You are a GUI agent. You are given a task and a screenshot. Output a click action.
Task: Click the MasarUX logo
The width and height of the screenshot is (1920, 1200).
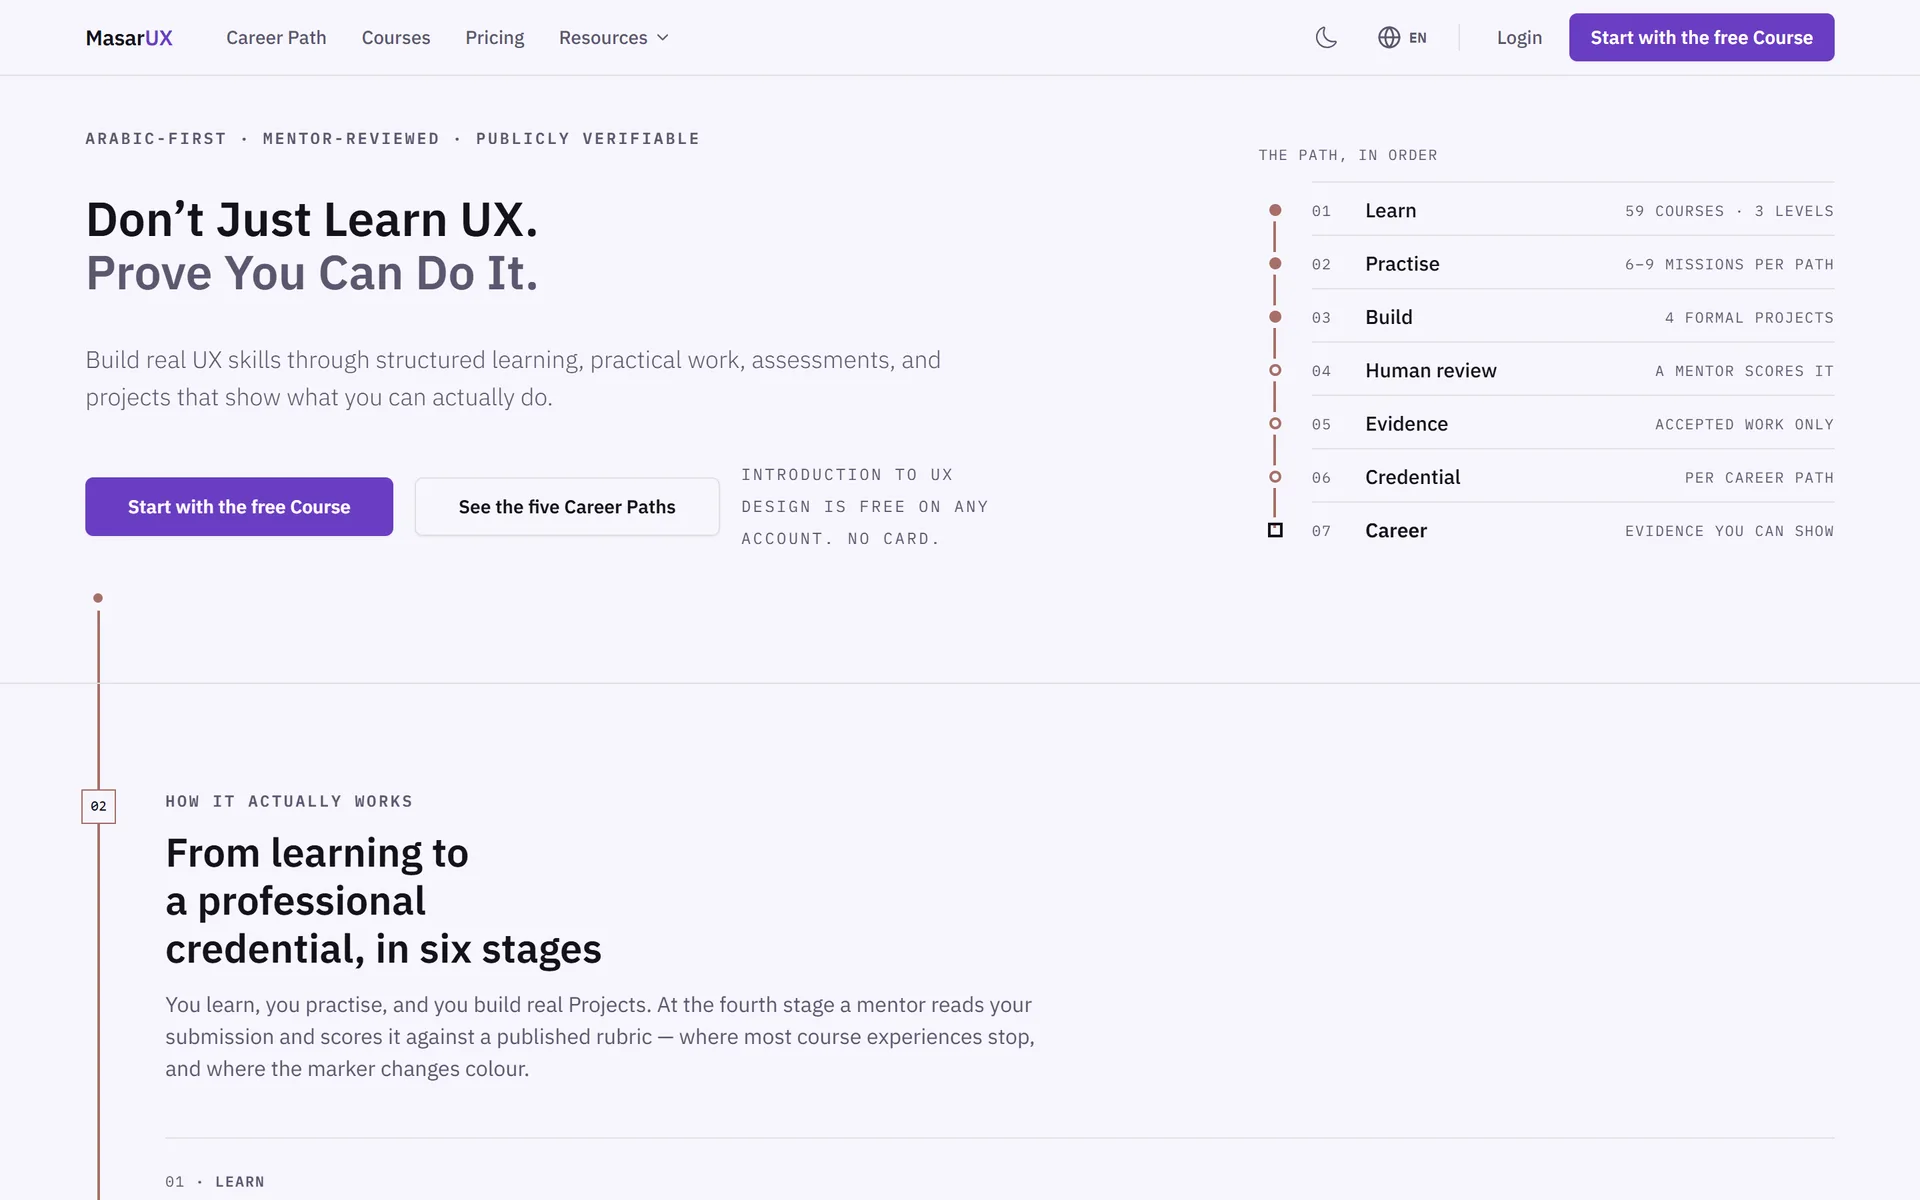129,37
